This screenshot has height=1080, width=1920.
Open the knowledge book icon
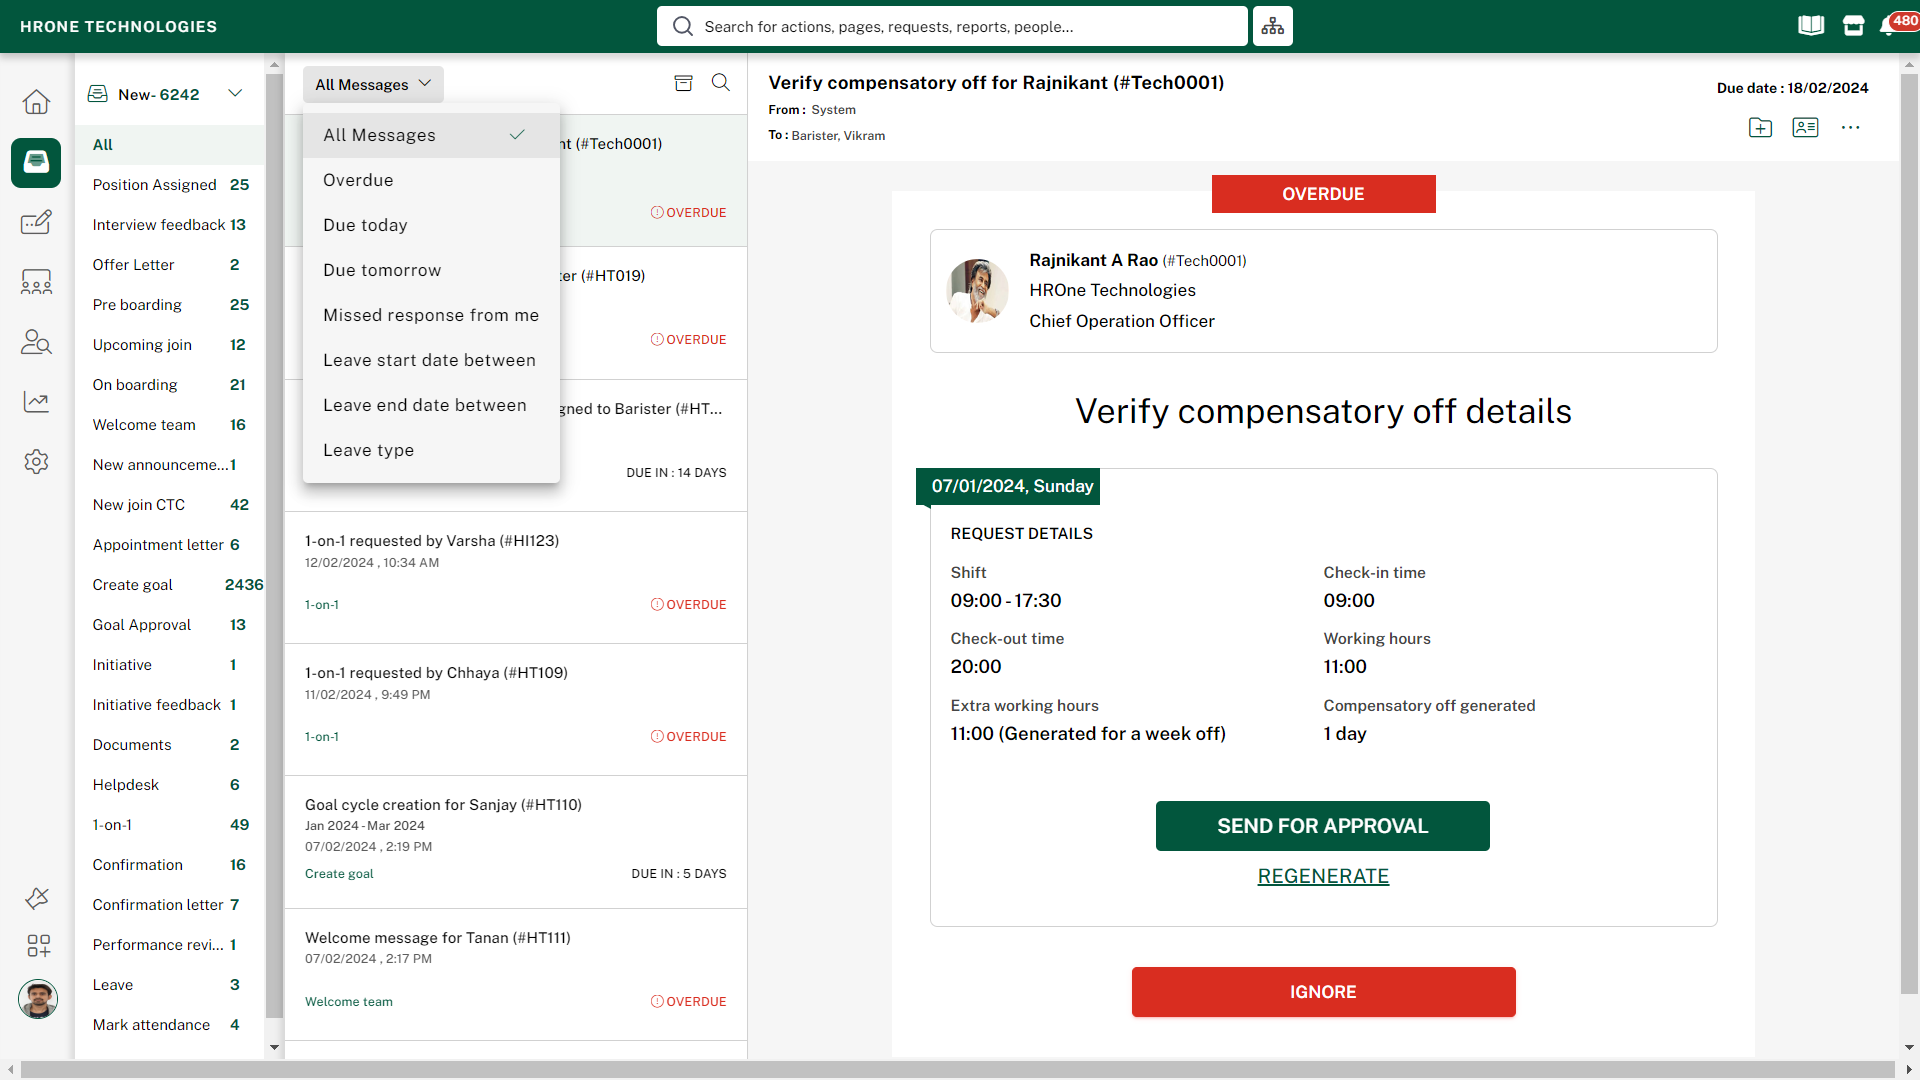click(x=1811, y=26)
